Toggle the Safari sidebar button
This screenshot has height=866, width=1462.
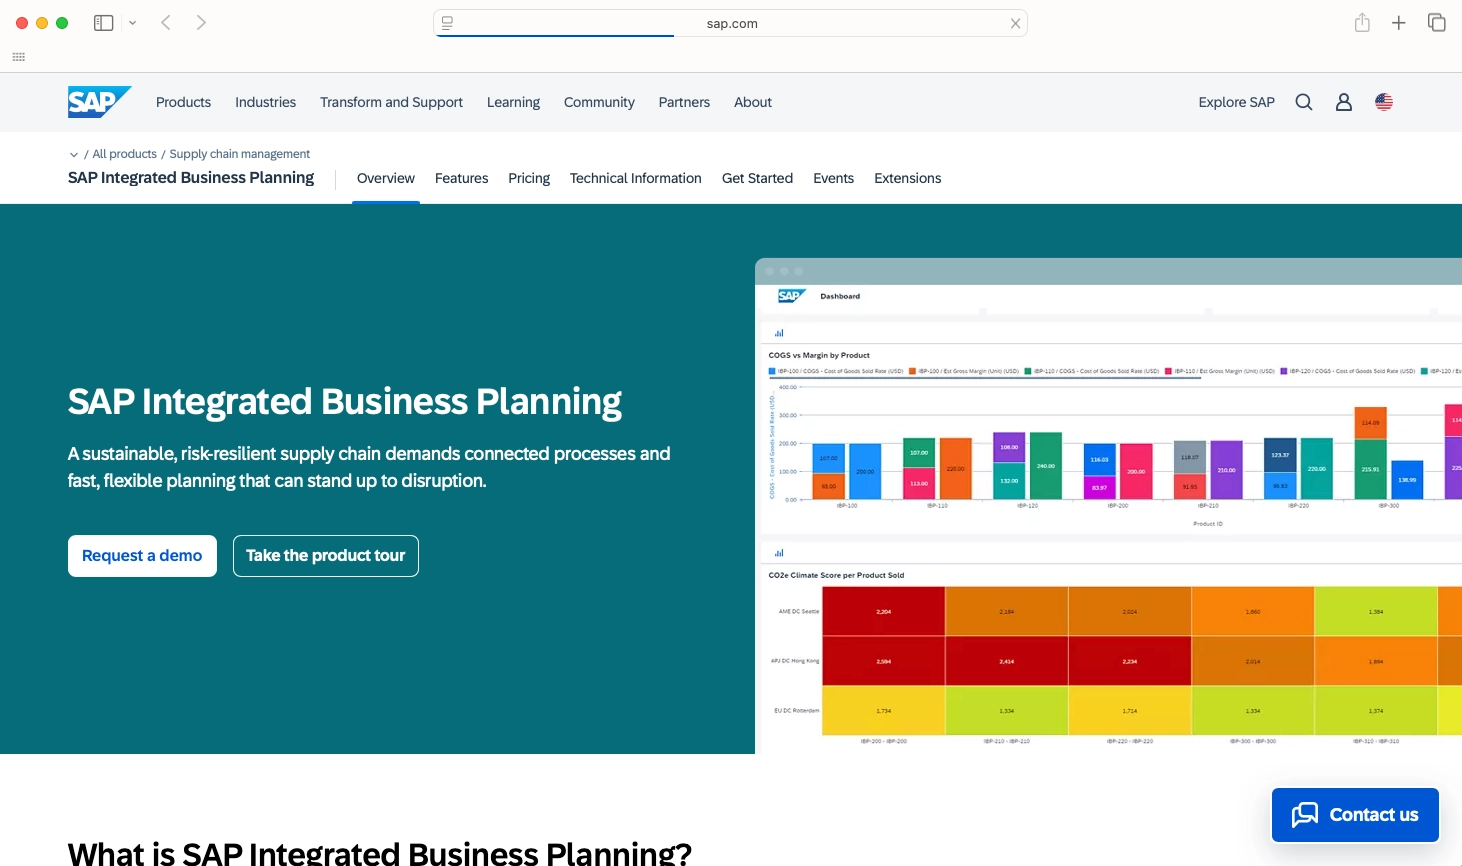pos(103,23)
